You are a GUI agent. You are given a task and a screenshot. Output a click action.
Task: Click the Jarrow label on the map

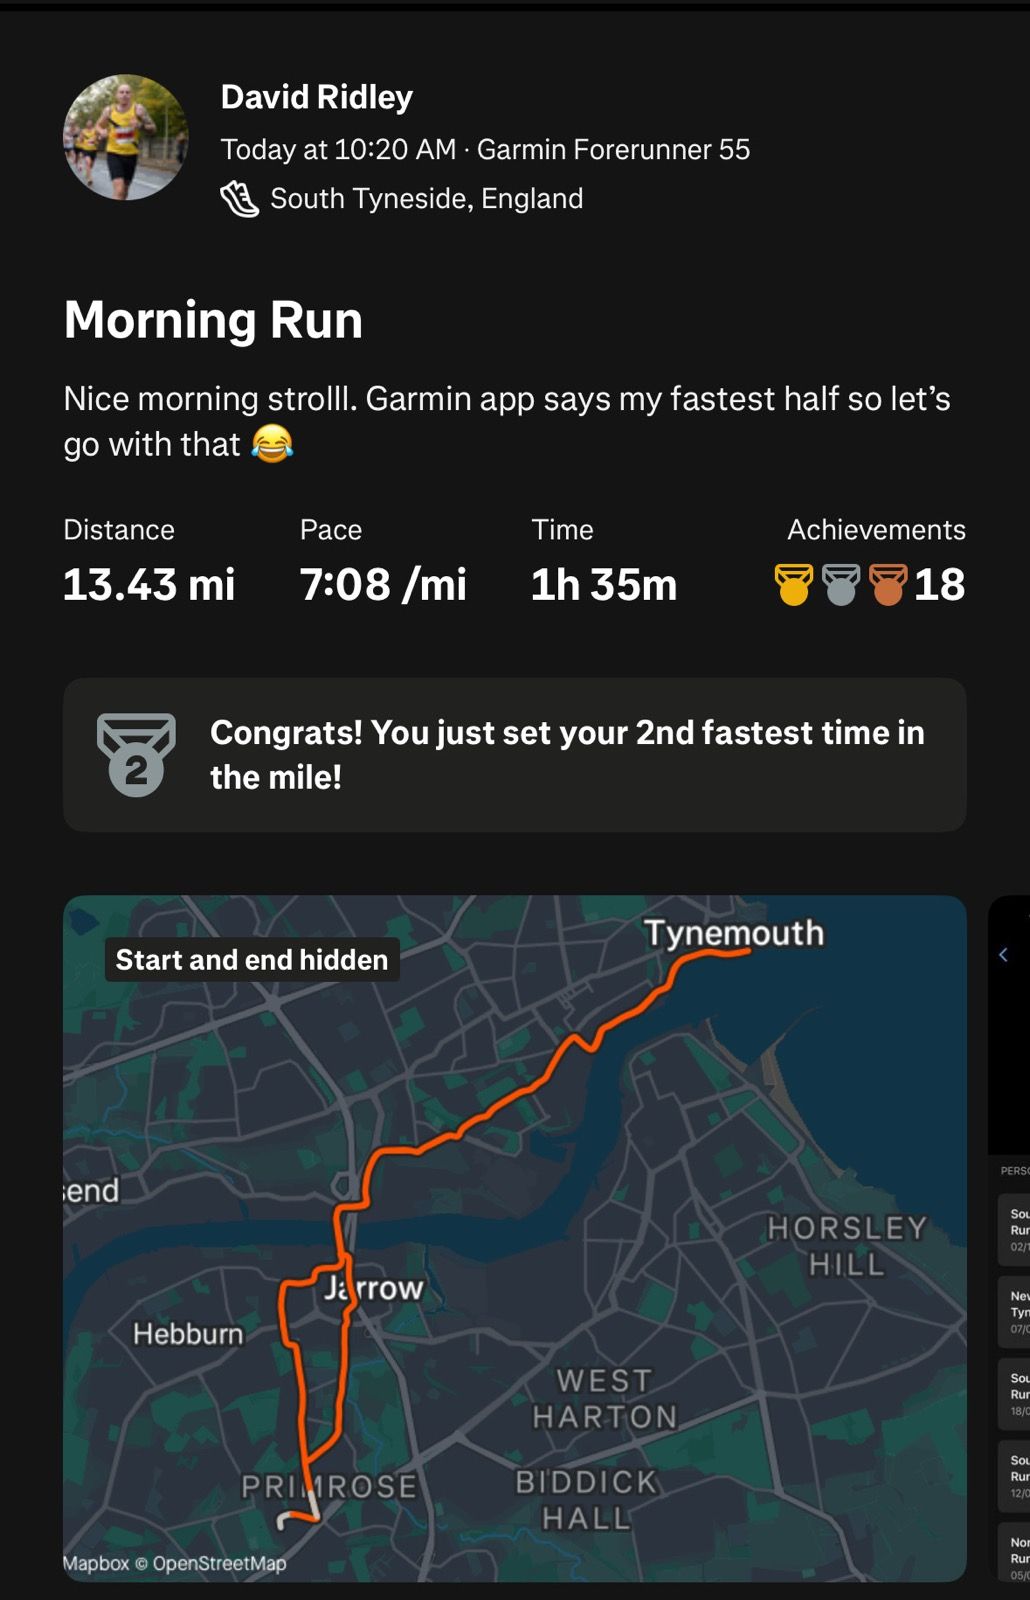[x=374, y=1288]
